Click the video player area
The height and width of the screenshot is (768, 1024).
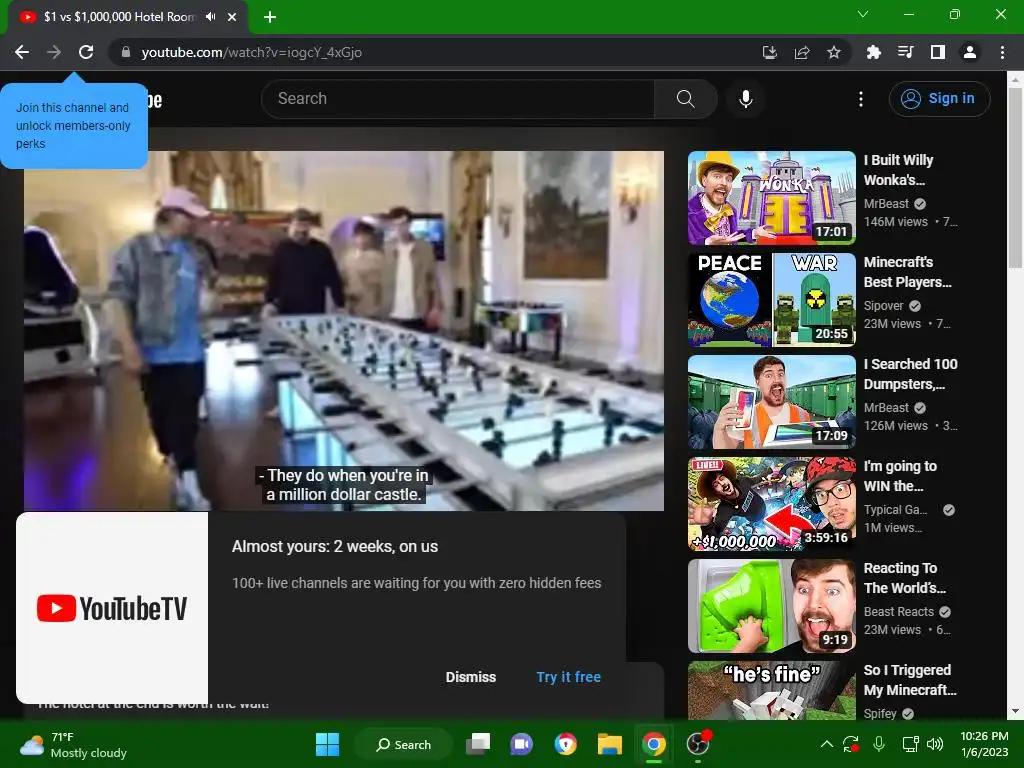pos(344,330)
